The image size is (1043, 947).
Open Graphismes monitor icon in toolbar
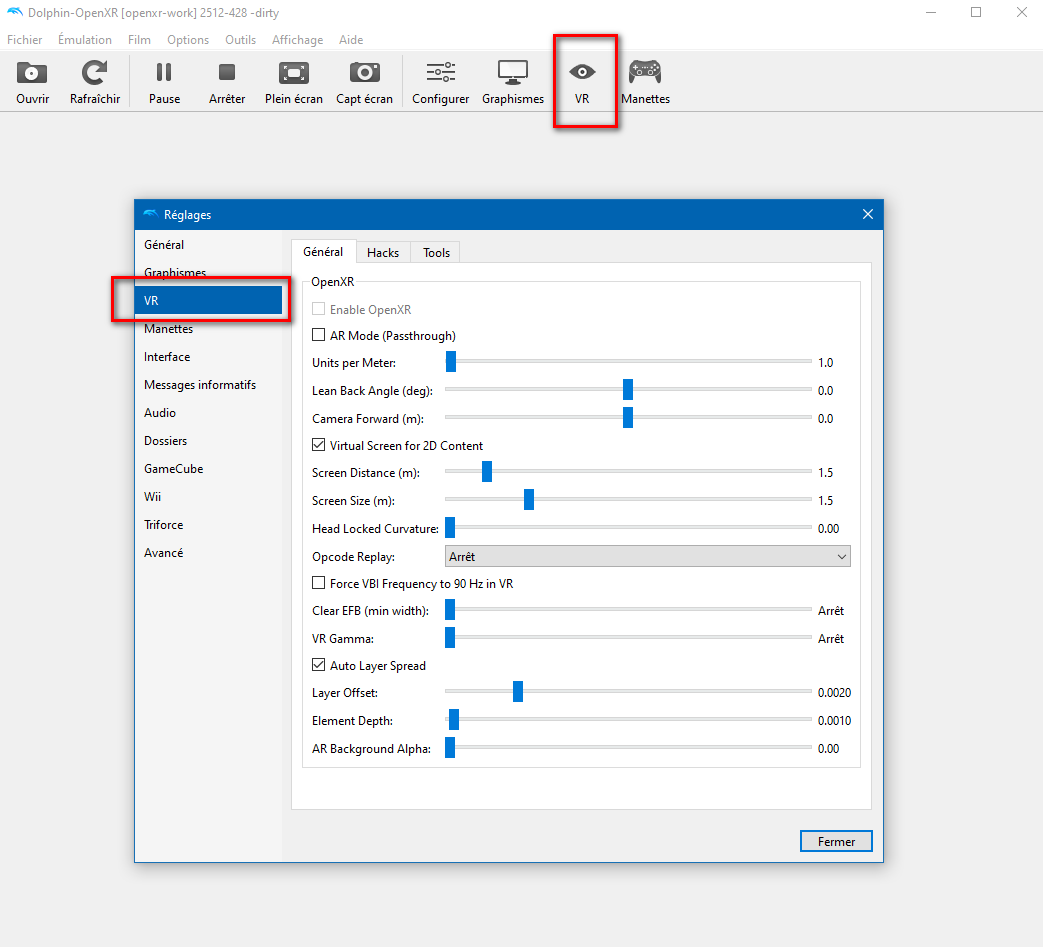coord(512,73)
